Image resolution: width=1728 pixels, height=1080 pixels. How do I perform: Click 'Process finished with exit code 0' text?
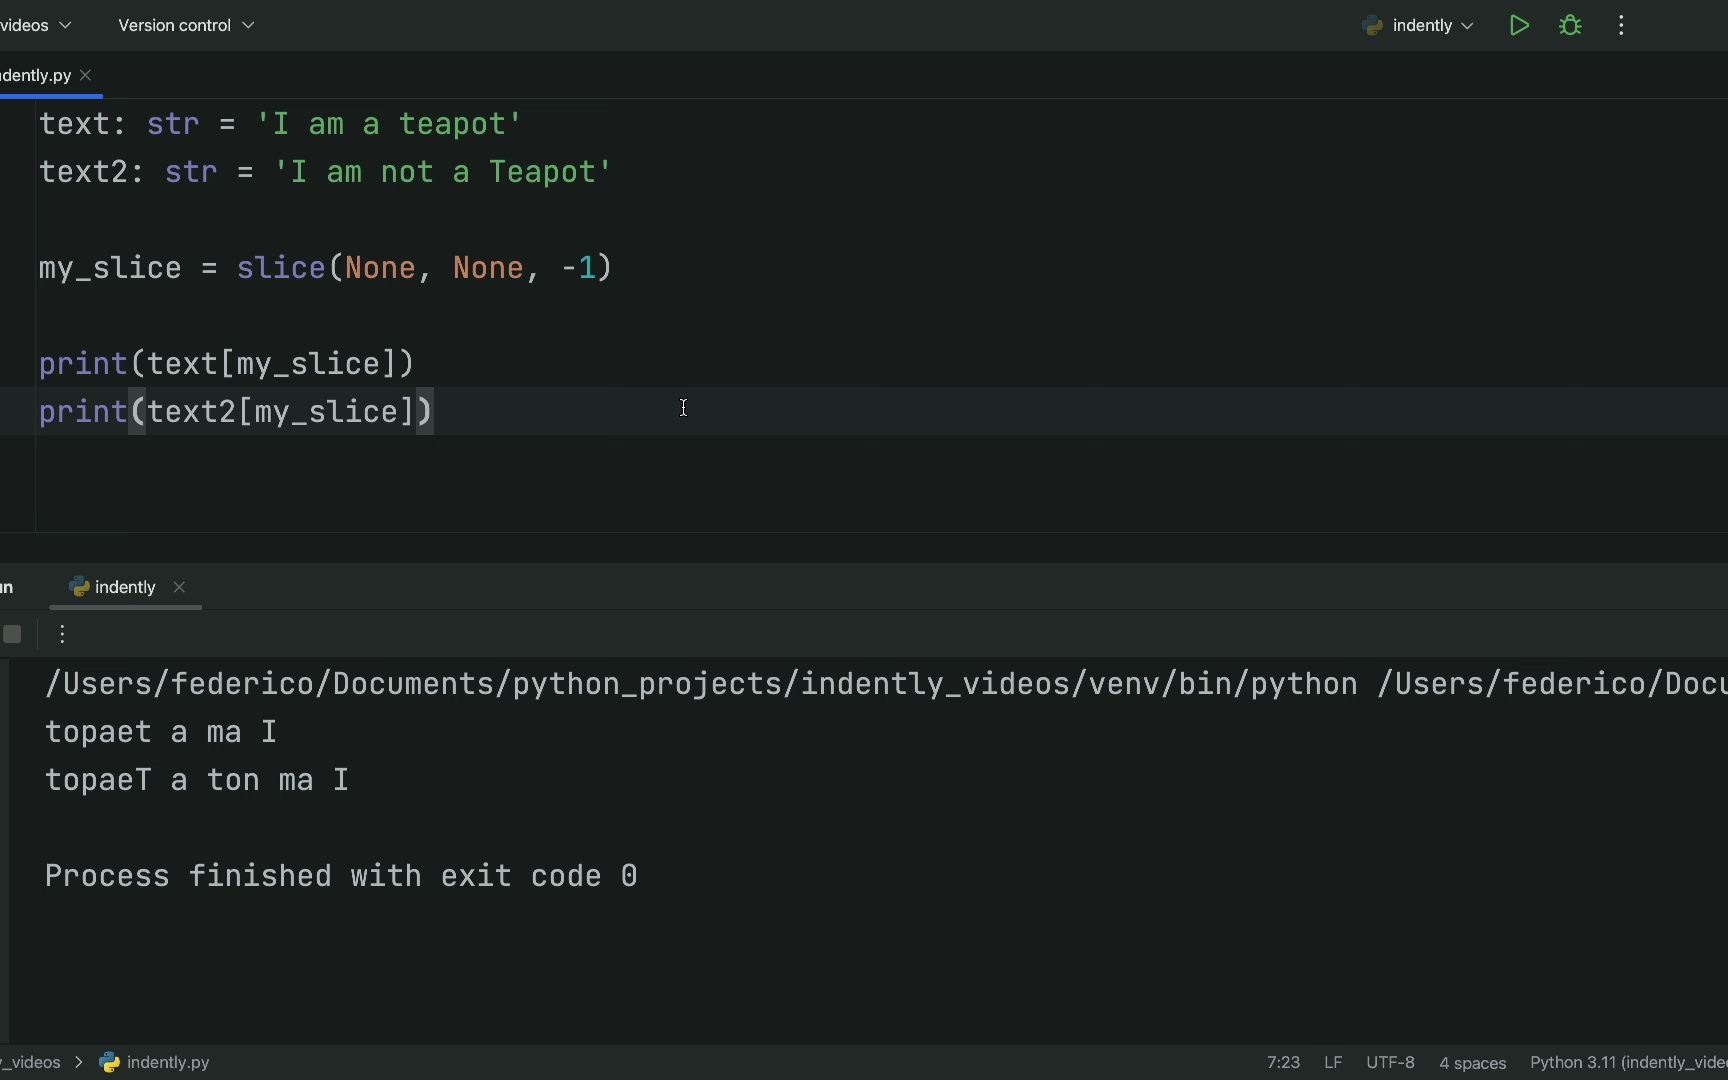click(341, 876)
